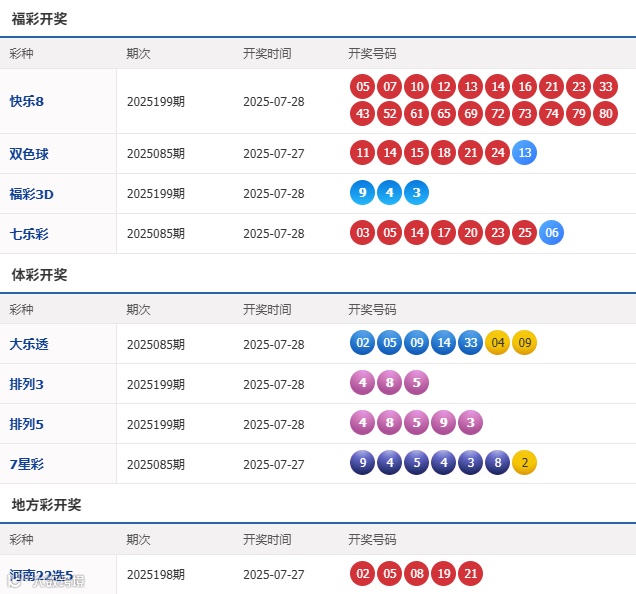Click issue 2025199期 in 福彩3D row
Image resolution: width=636 pixels, height=594 pixels.
coord(156,194)
